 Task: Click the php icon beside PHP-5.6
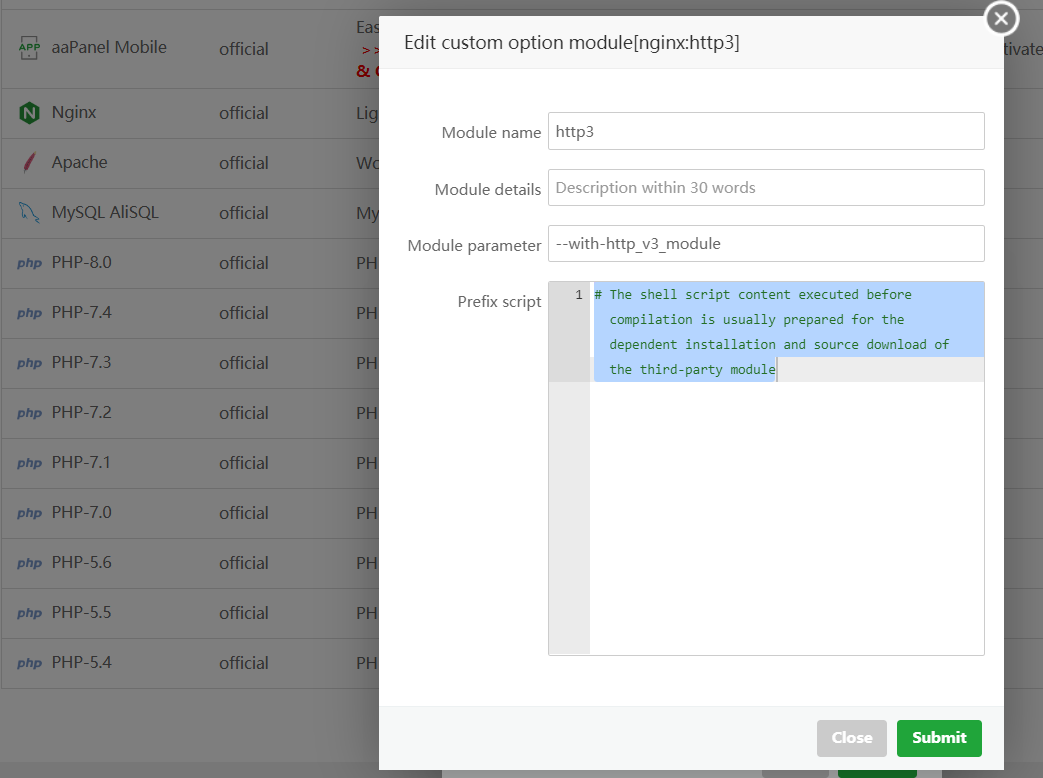pyautogui.click(x=29, y=563)
